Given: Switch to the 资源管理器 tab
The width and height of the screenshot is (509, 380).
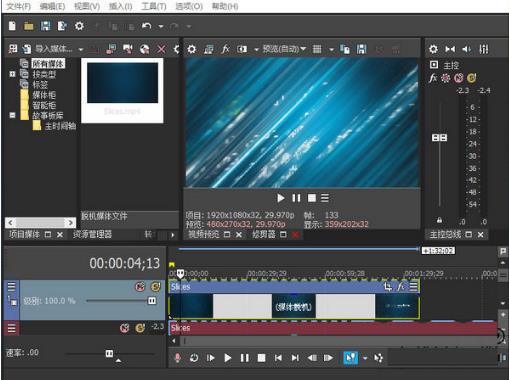Looking at the screenshot, I should pyautogui.click(x=92, y=234).
